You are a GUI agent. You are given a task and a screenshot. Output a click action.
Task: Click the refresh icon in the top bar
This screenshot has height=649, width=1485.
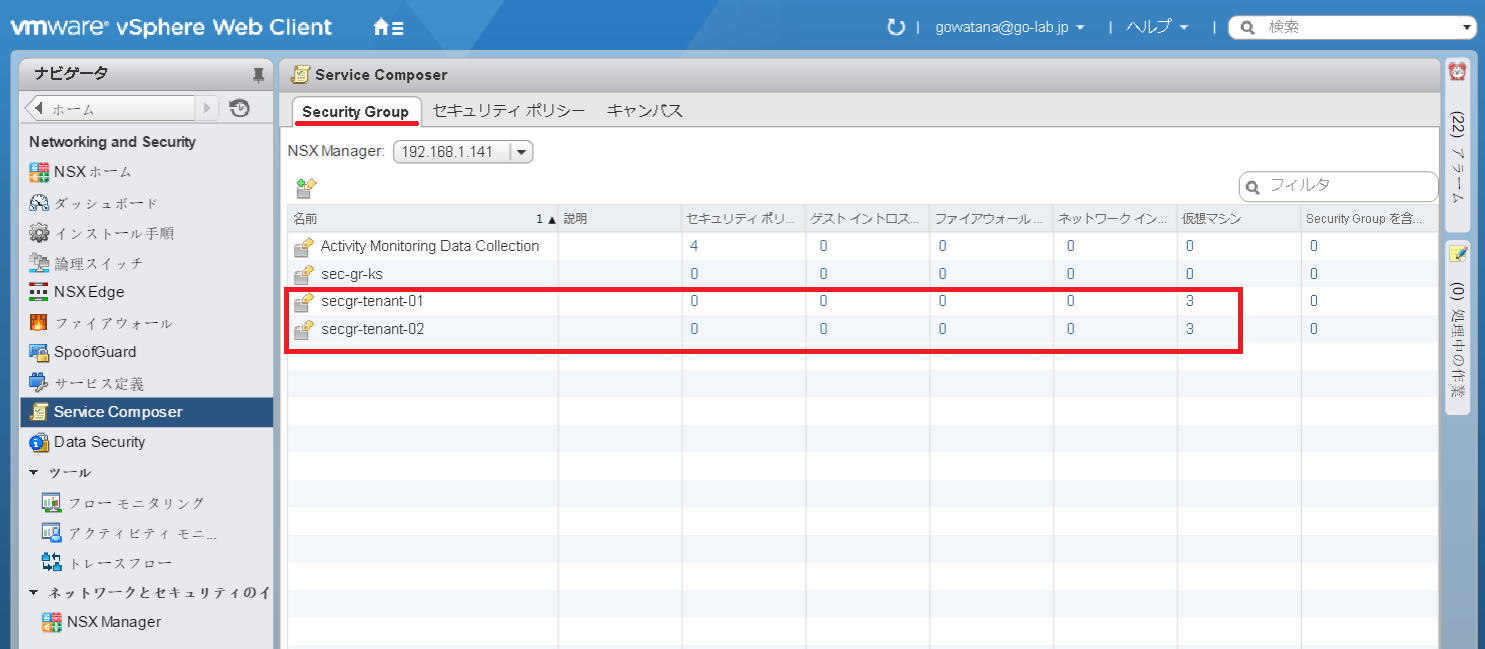[x=895, y=27]
